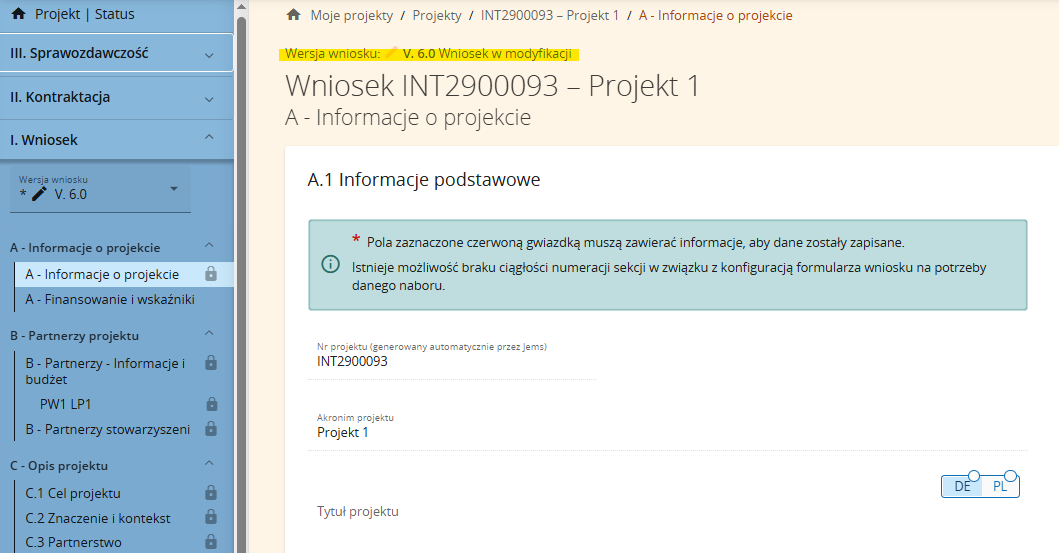Click the home icon in the breadcrumb
Screen dimensions: 1059x553
(293, 15)
